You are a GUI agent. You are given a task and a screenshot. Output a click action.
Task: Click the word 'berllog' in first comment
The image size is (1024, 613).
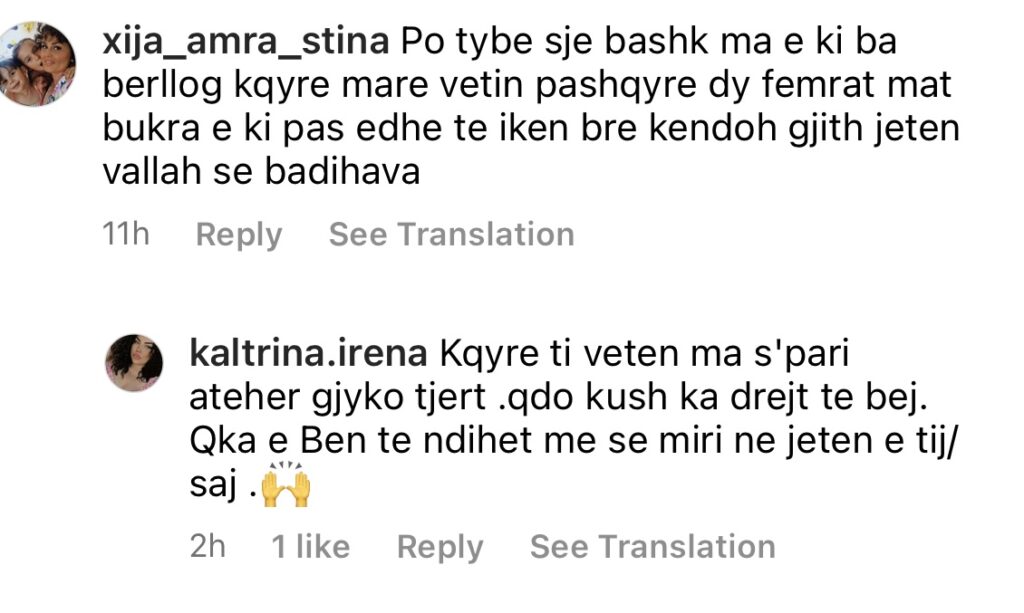(163, 86)
